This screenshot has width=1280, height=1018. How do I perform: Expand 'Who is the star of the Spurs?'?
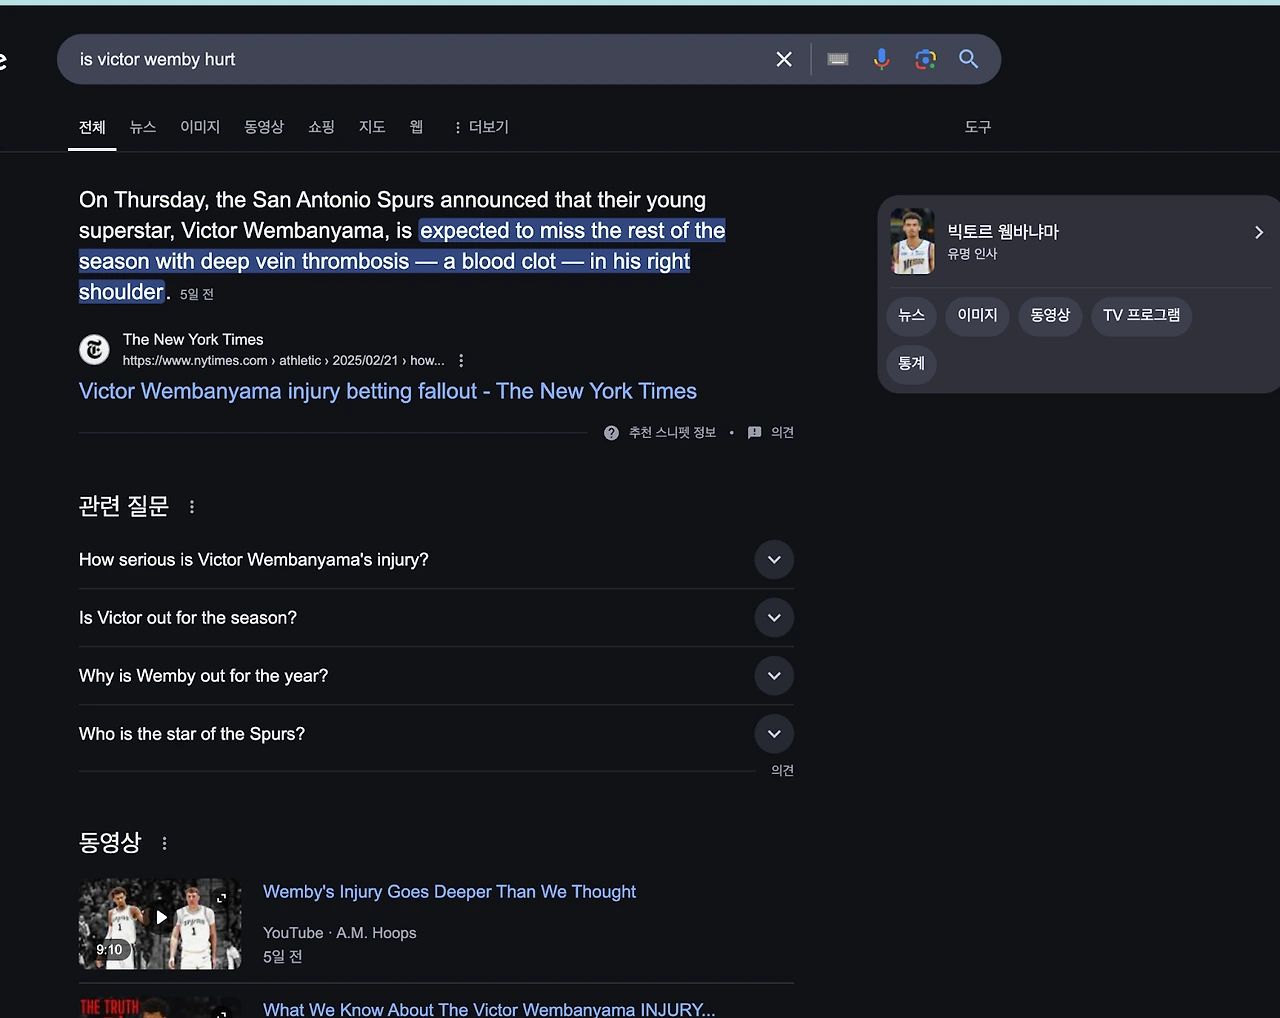click(436, 734)
